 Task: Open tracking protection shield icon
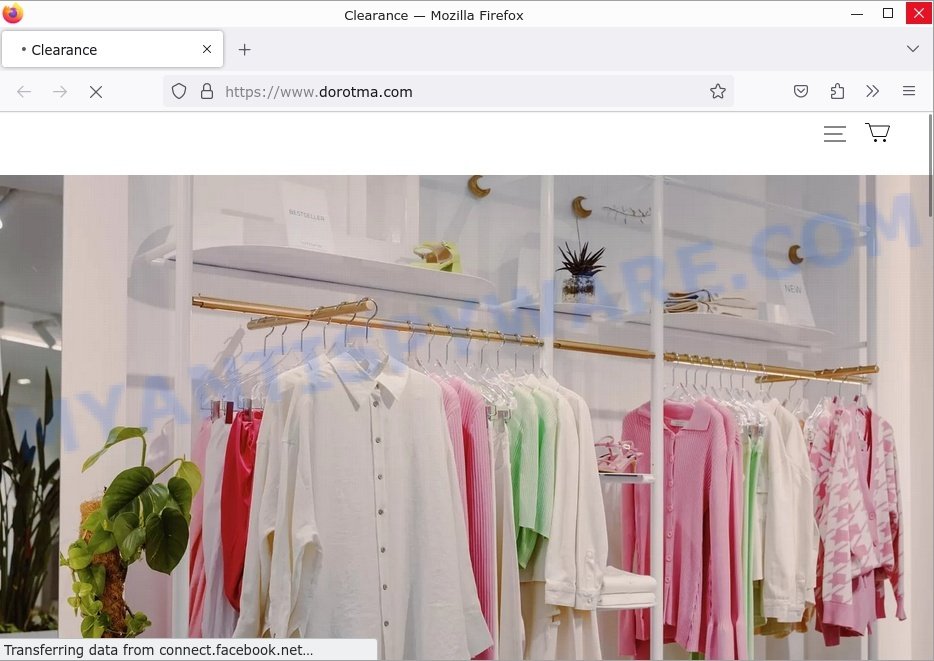click(179, 91)
